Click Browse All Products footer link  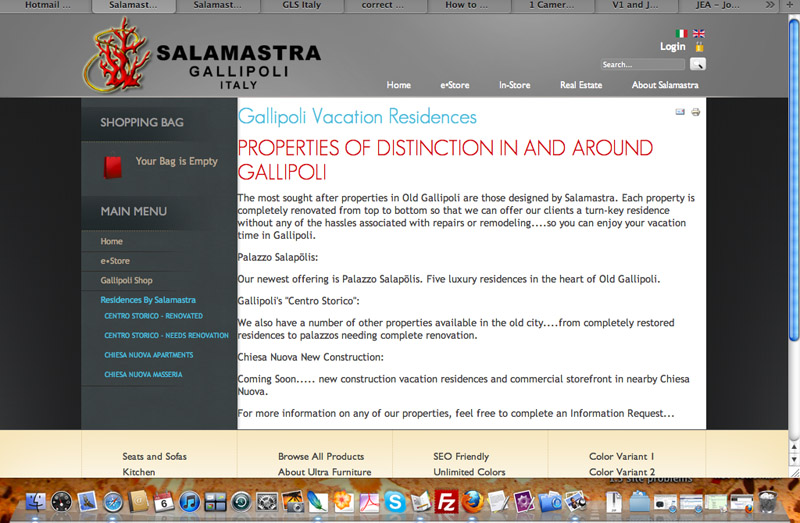pyautogui.click(x=321, y=456)
